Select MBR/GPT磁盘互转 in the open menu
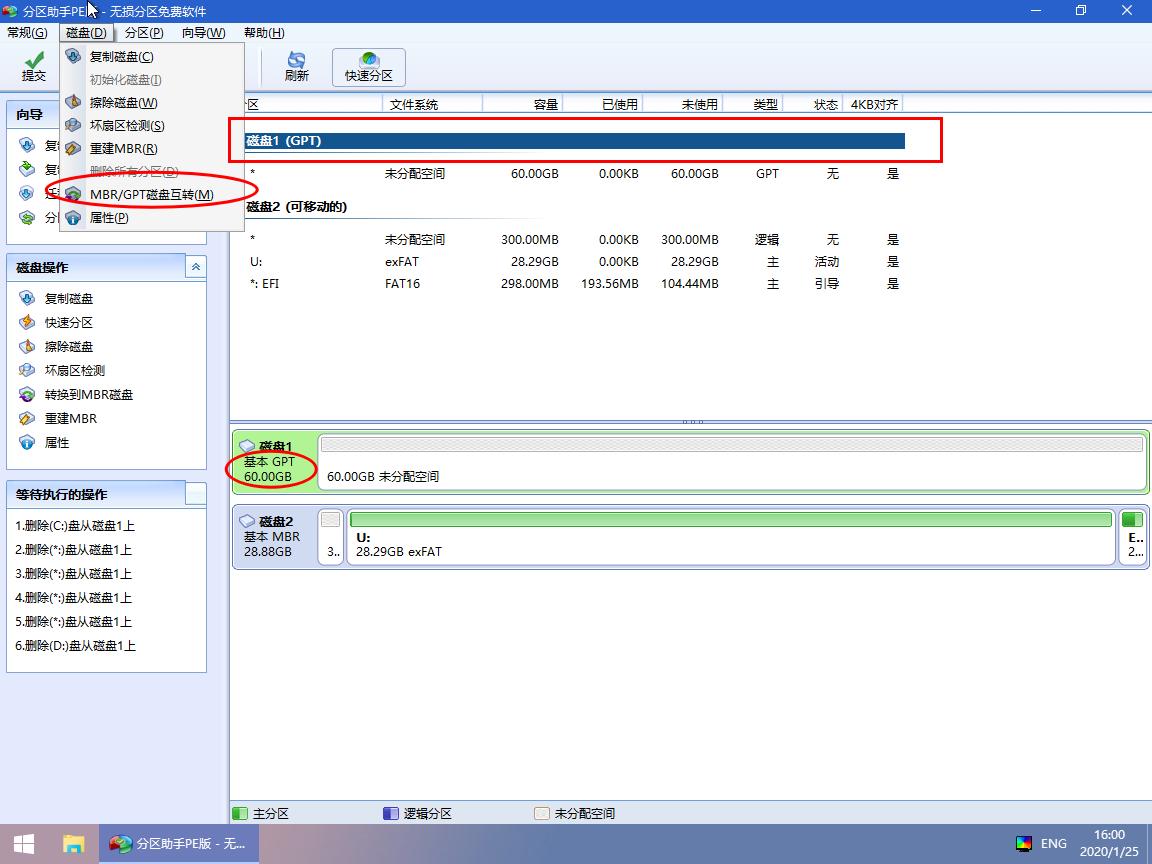This screenshot has height=864, width=1152. pos(138,193)
